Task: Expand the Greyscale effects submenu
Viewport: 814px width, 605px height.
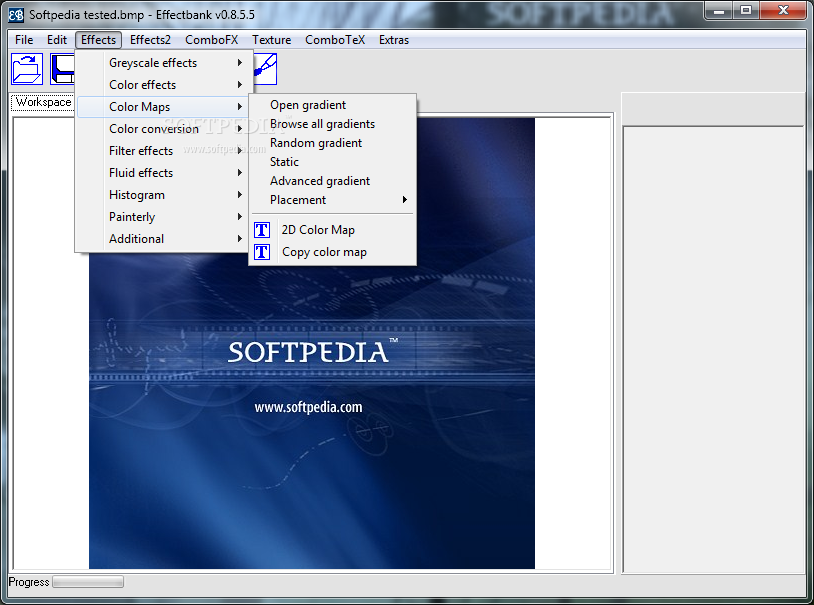Action: (x=162, y=63)
